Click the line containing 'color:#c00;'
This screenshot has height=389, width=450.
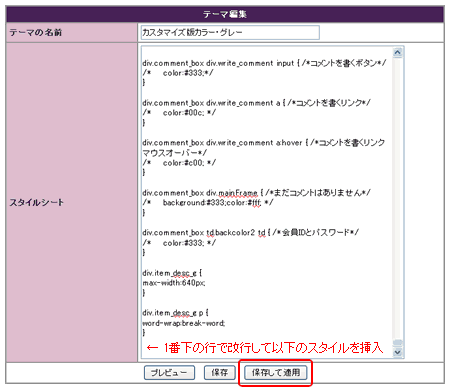[x=179, y=163]
